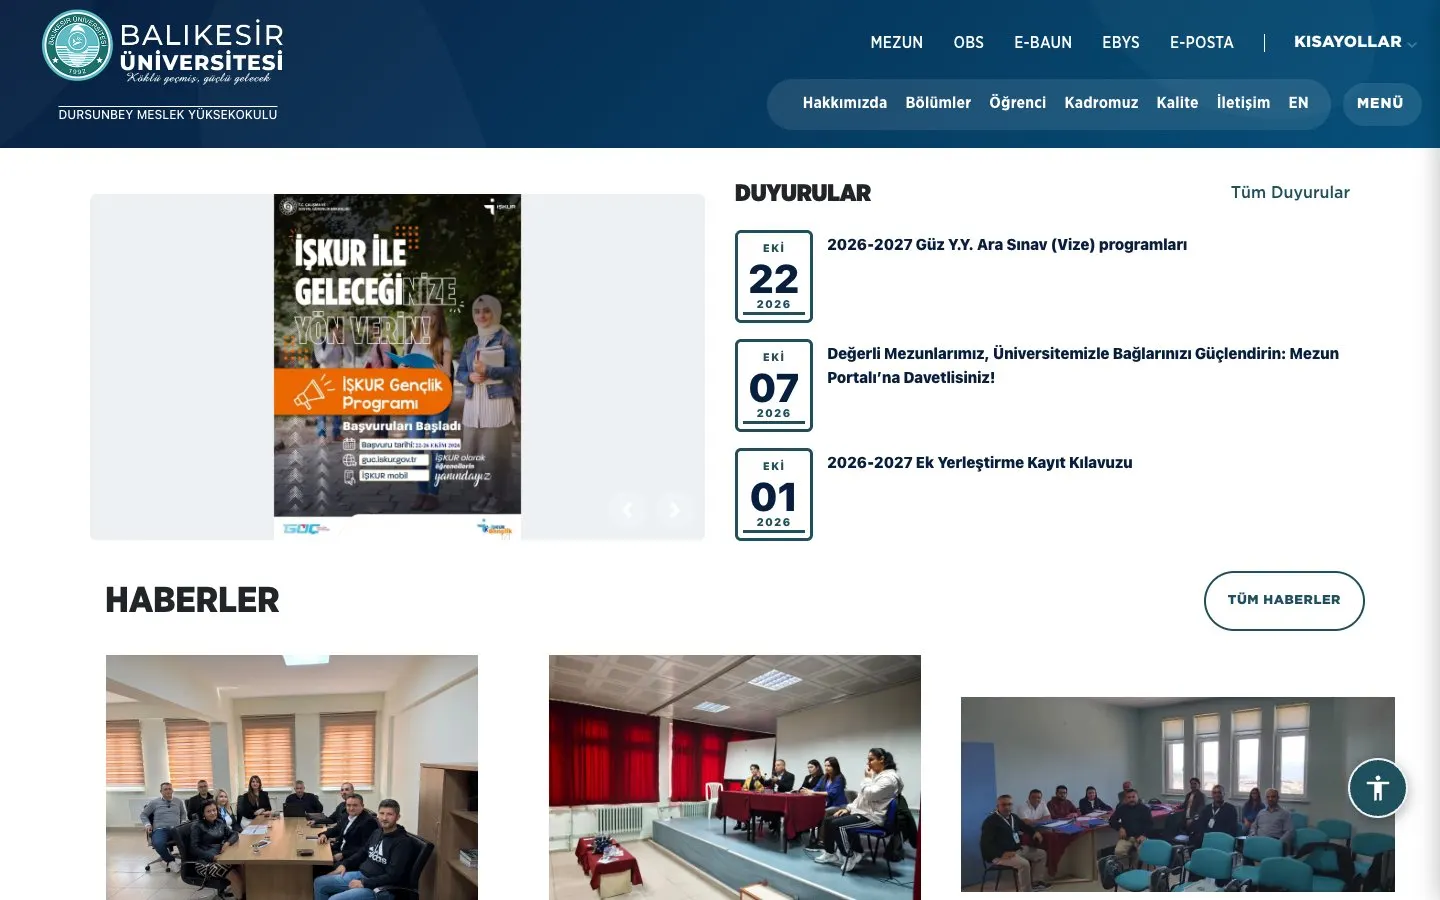The height and width of the screenshot is (900, 1440).
Task: Open the news photo with teal chairs
Action: click(x=1178, y=794)
